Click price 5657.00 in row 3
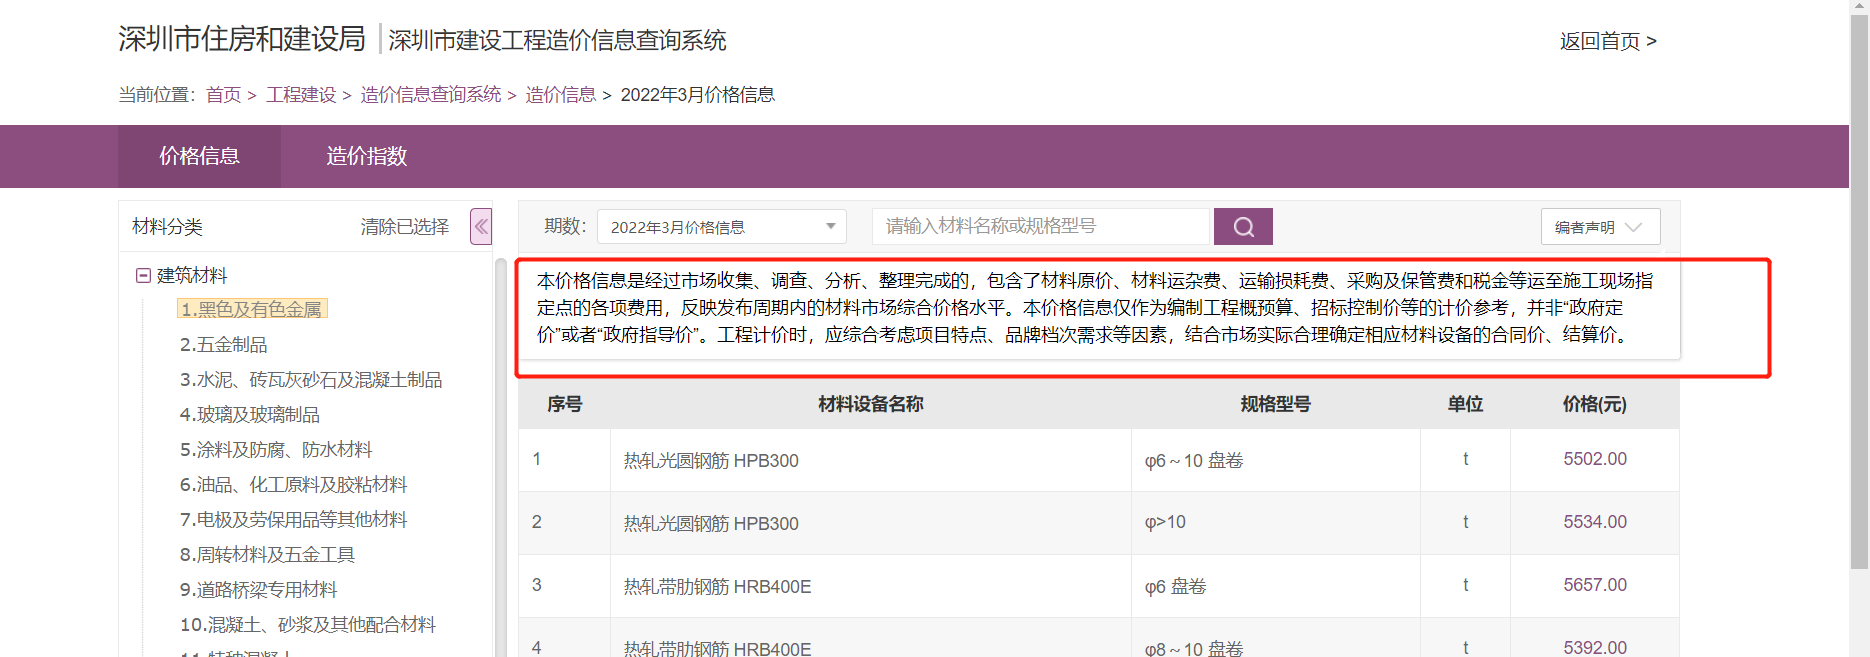 tap(1595, 585)
